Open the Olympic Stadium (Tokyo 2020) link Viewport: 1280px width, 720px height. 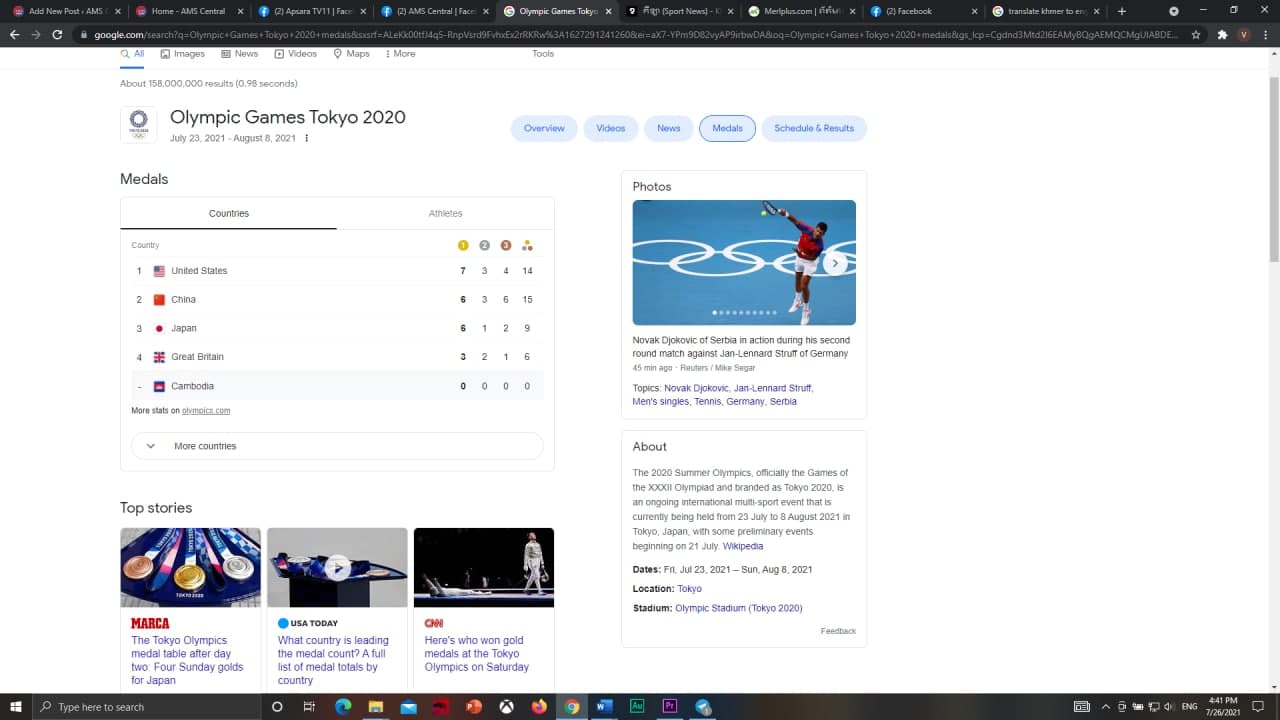(x=739, y=608)
